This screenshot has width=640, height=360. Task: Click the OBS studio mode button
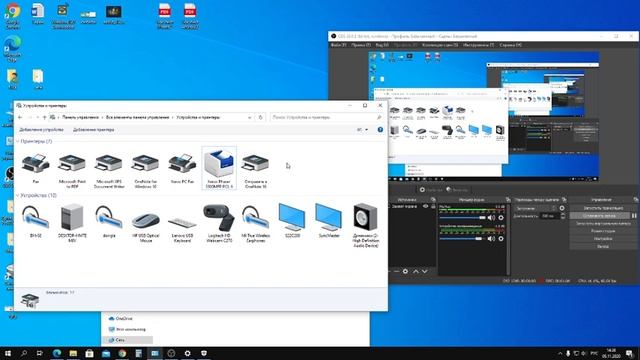coord(603,231)
